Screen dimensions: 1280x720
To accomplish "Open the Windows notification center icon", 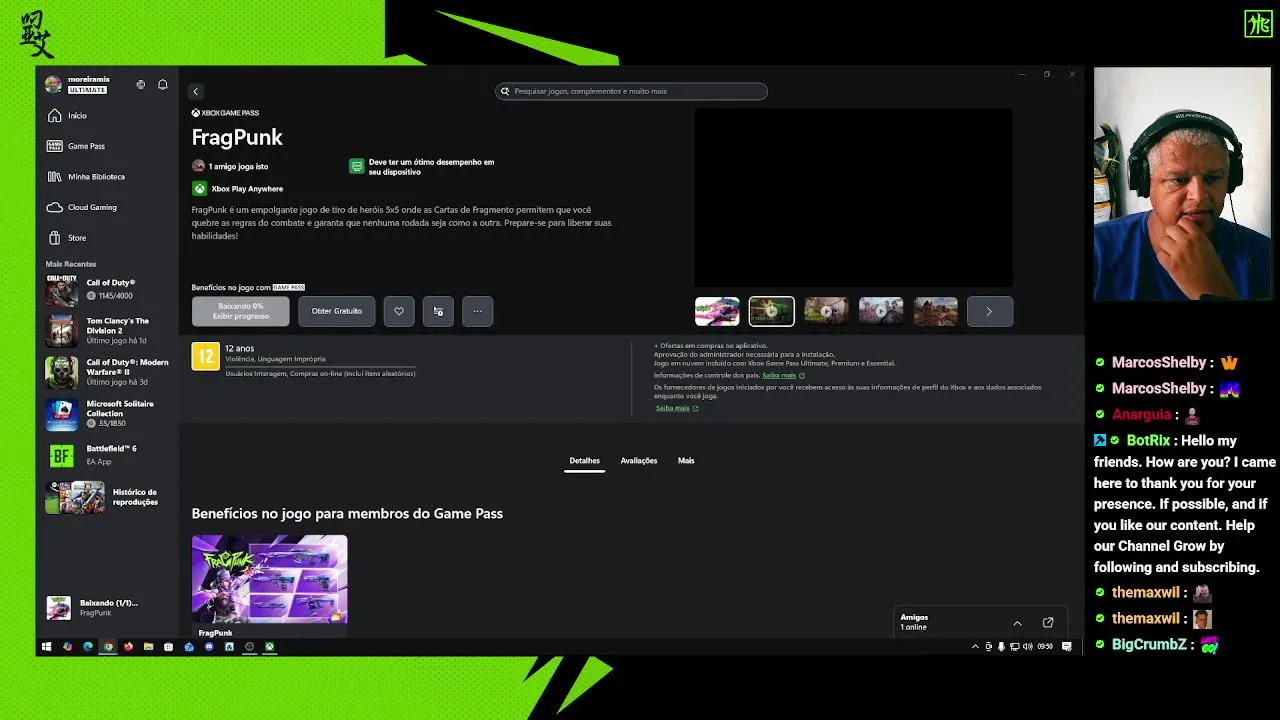I will [1067, 647].
